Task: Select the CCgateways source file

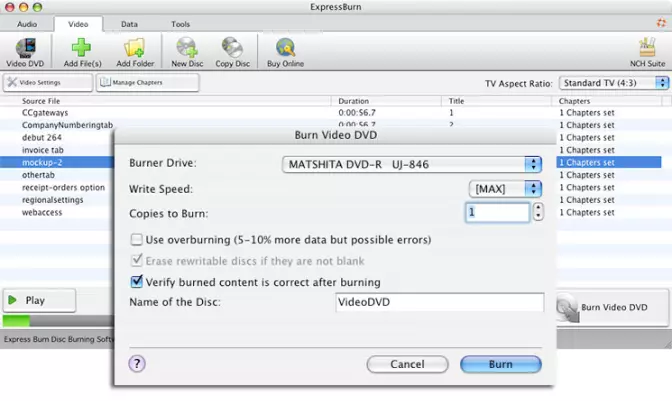Action: click(45, 113)
